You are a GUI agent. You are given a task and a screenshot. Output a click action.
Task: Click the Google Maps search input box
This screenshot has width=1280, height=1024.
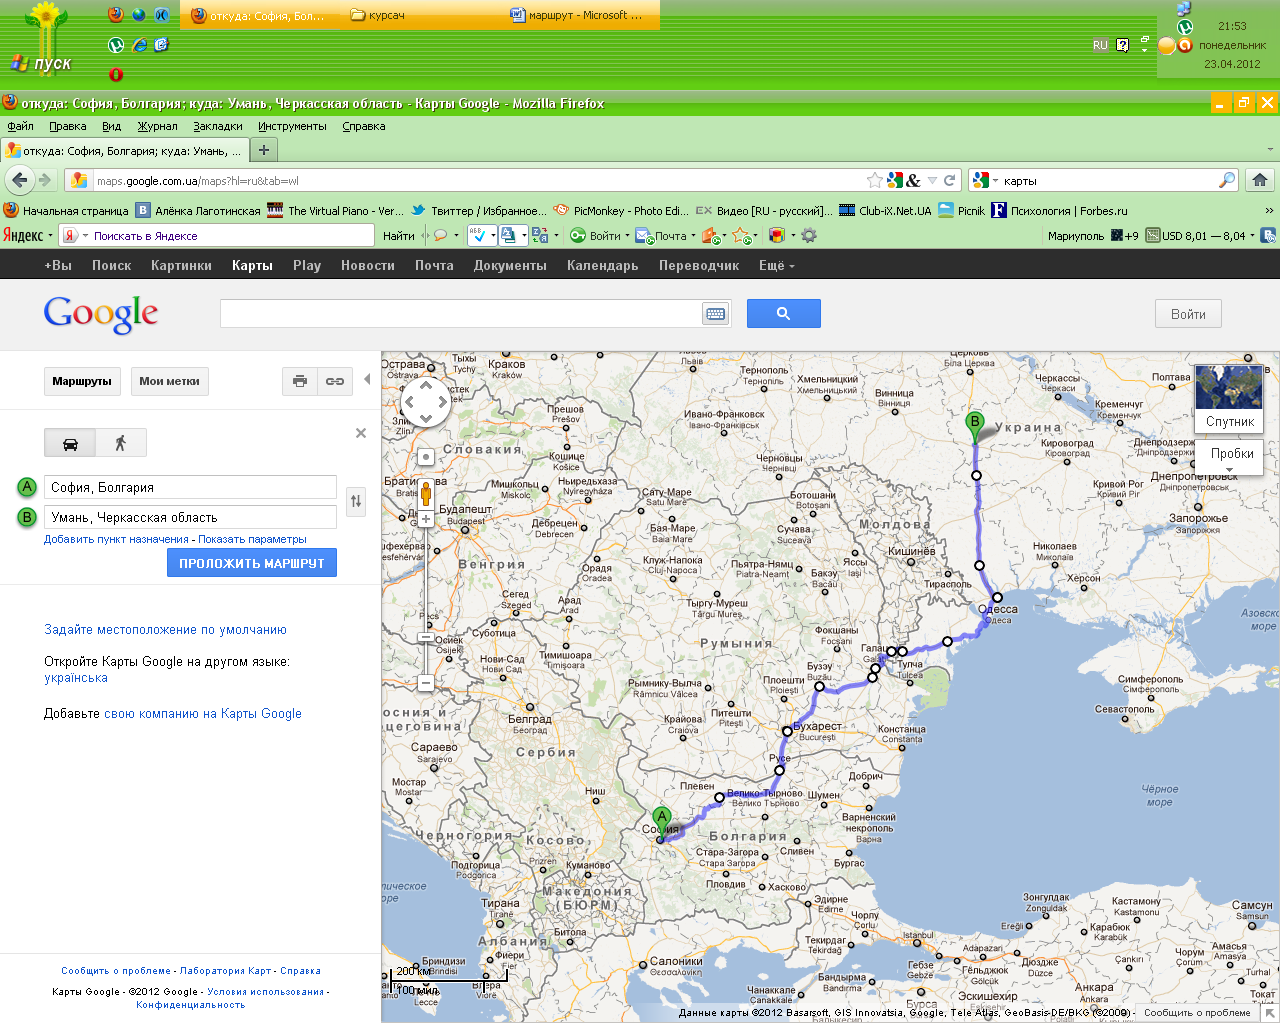tap(461, 313)
